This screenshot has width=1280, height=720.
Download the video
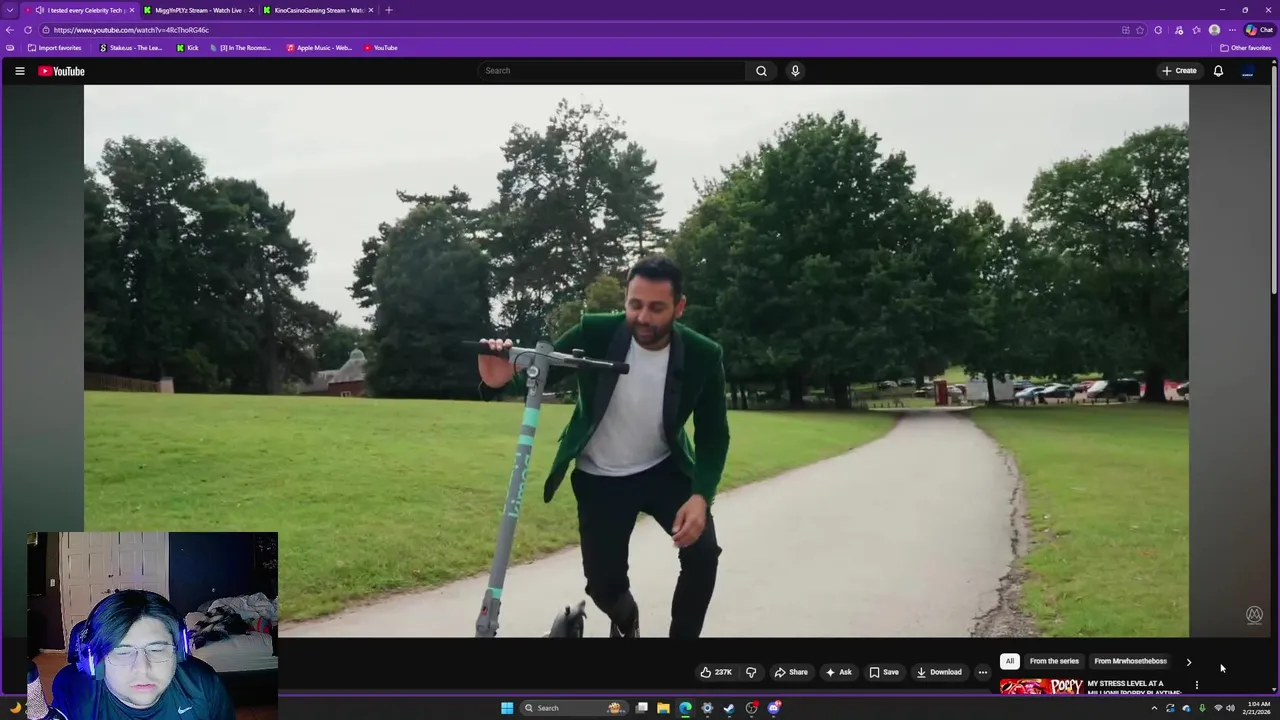tap(939, 672)
